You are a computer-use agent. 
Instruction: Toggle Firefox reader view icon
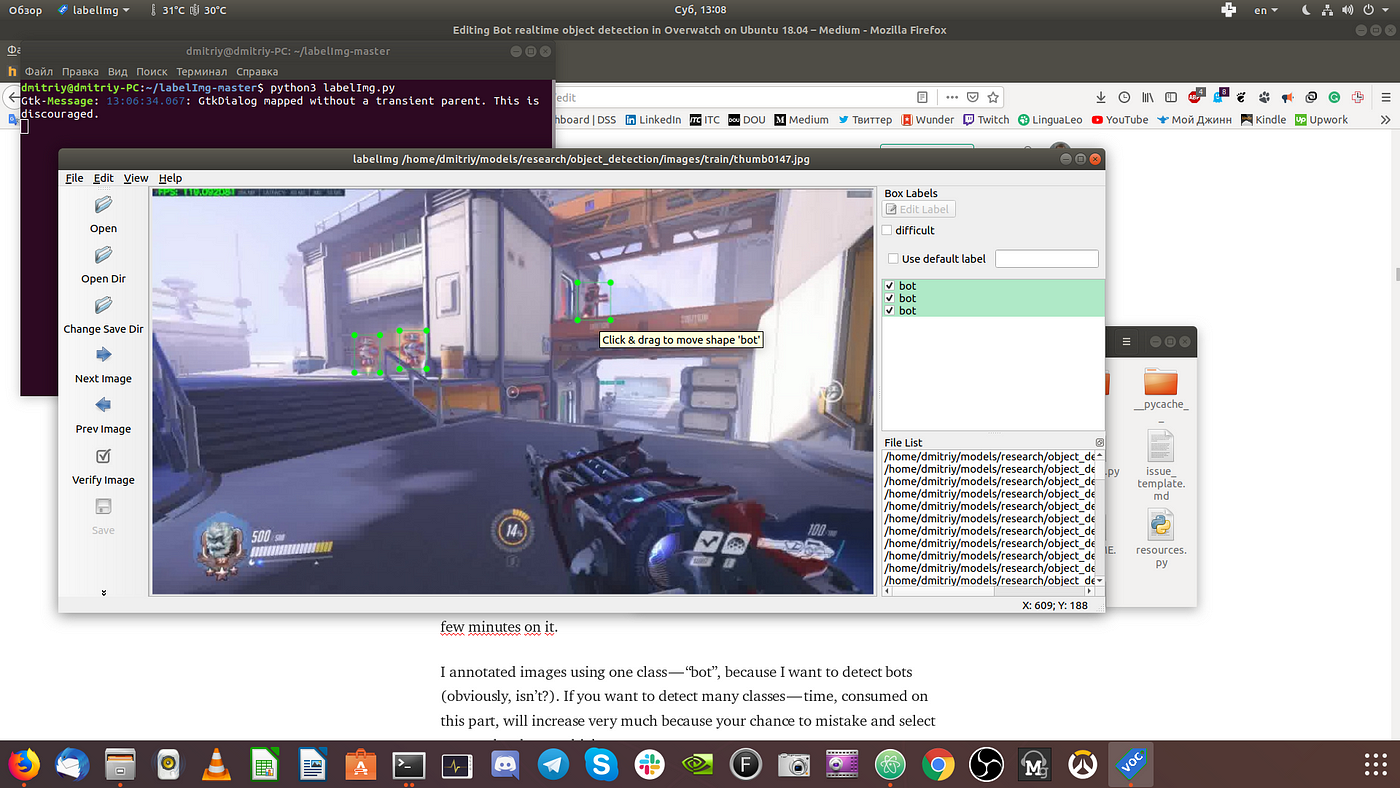923,97
